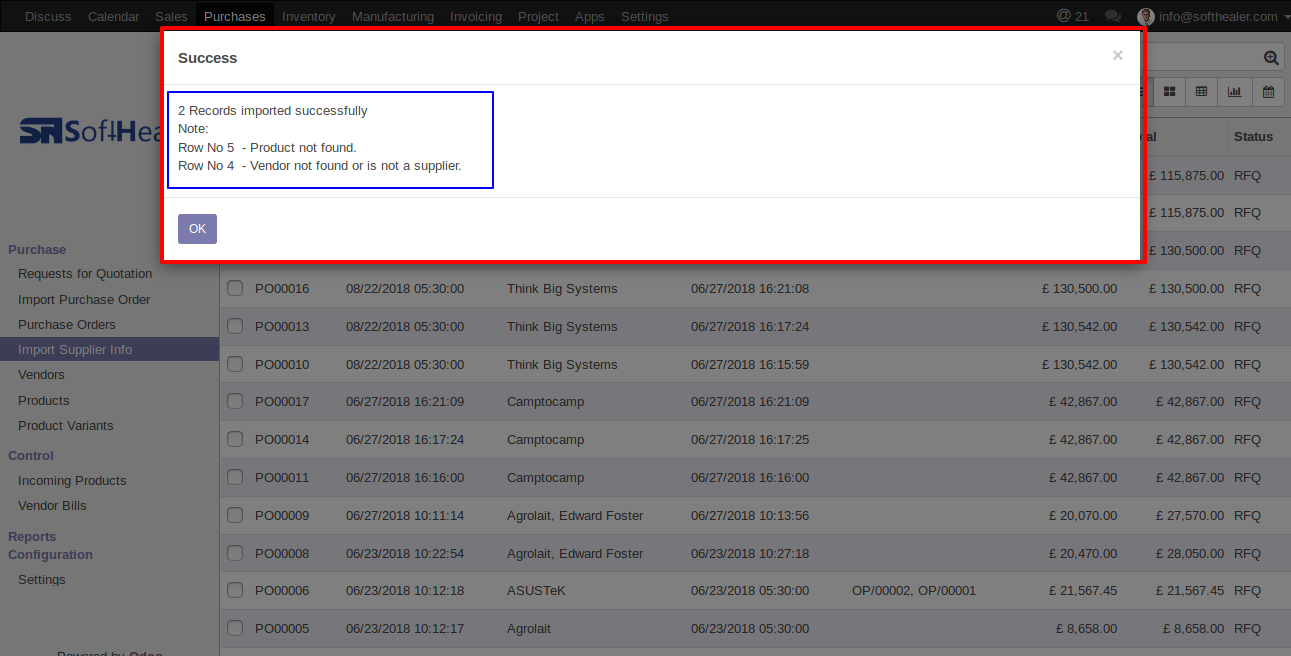Focus the search input field
Image resolution: width=1291 pixels, height=656 pixels.
tap(1200, 58)
